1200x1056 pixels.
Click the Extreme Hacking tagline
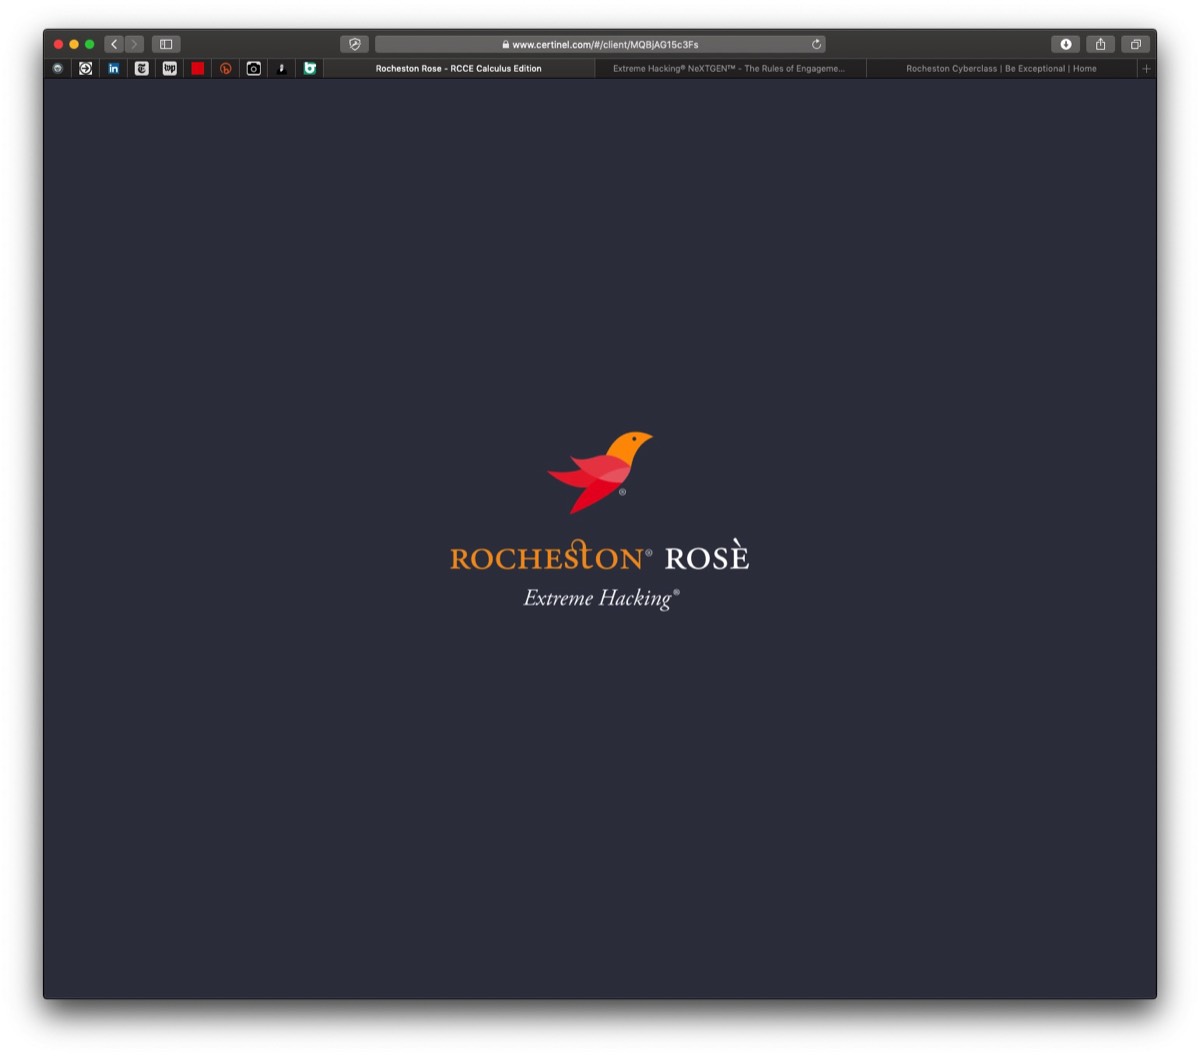pos(601,598)
